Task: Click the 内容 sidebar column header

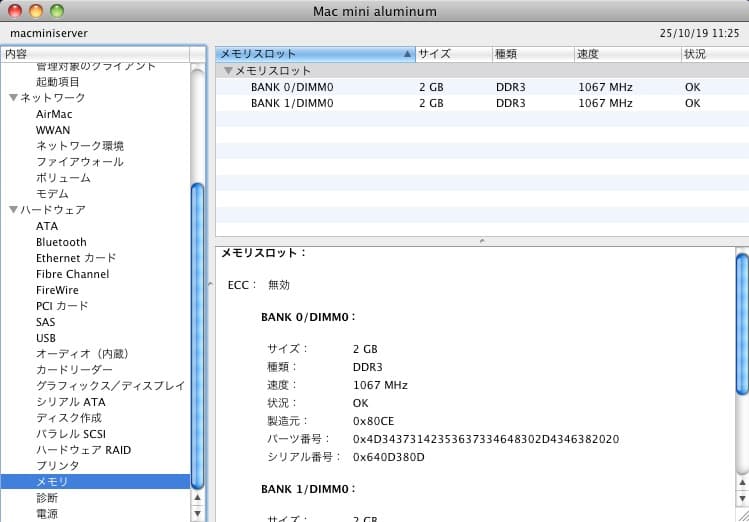Action: 96,54
